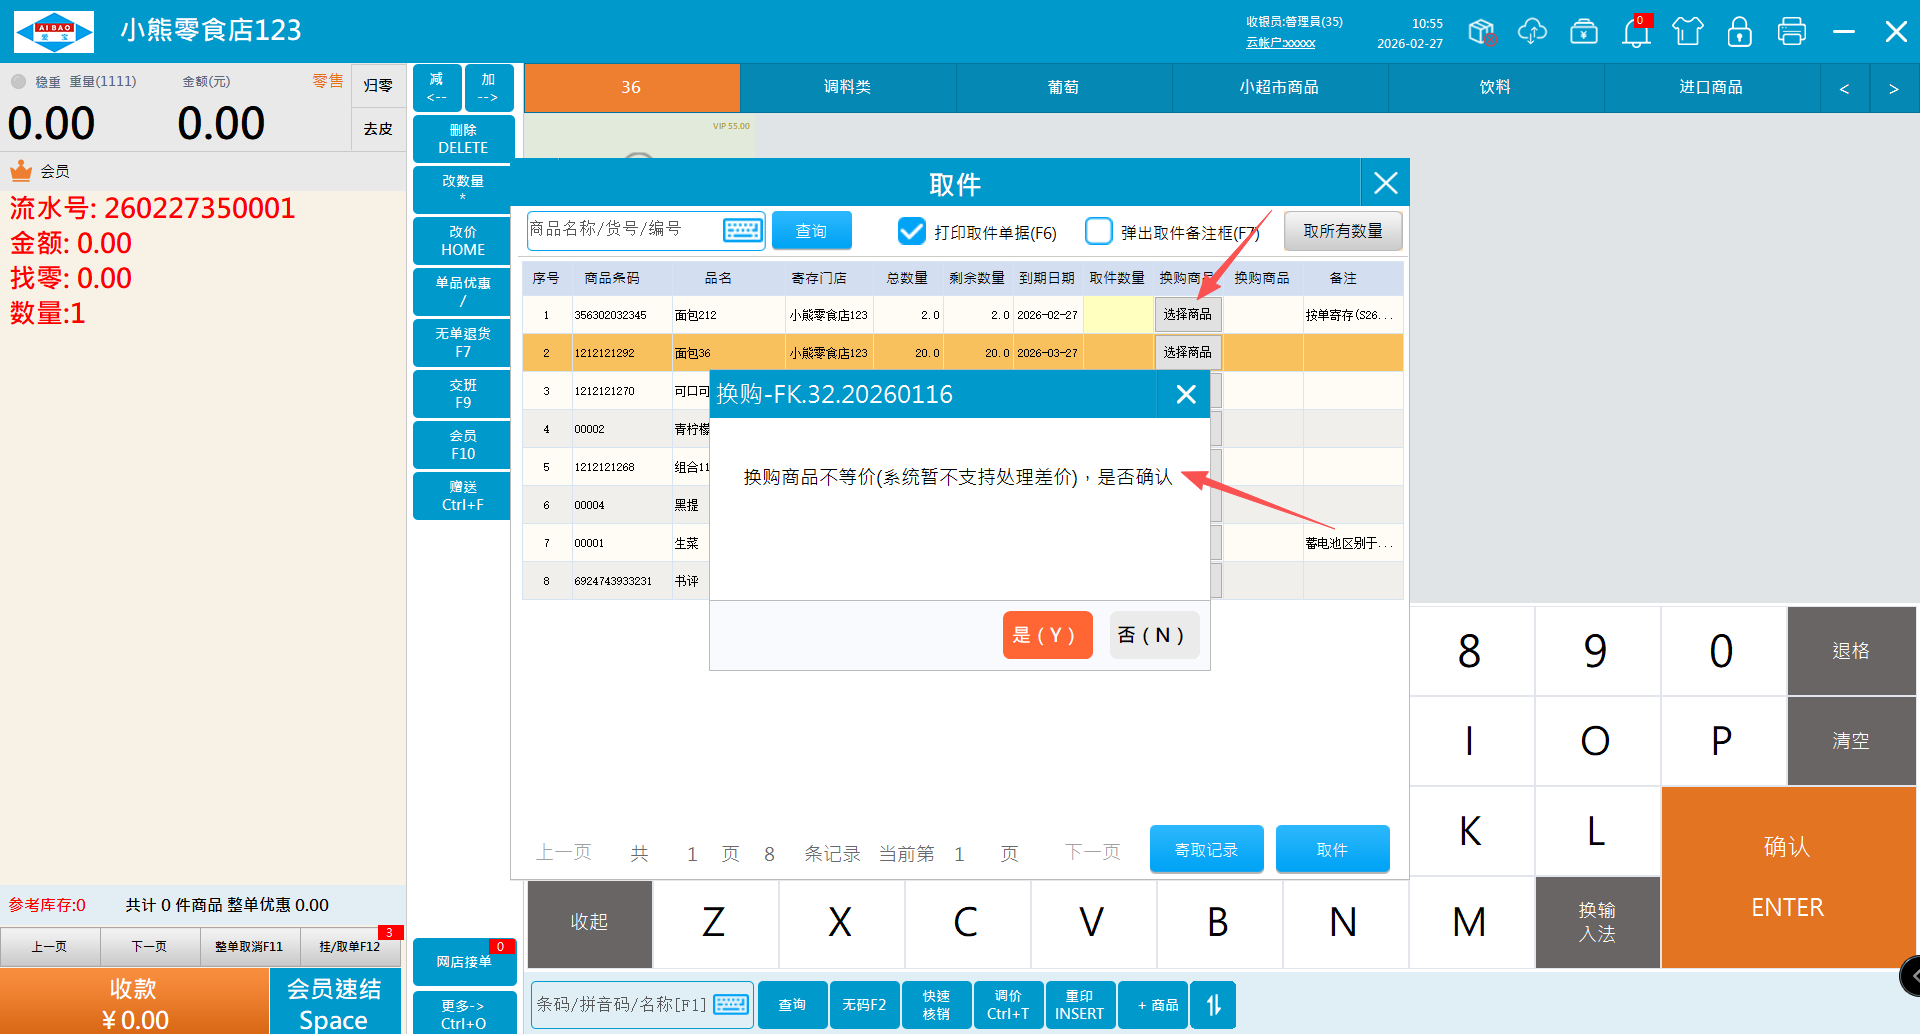
Task: Uncheck 打印取件单据(F6) checkbox
Action: (911, 232)
